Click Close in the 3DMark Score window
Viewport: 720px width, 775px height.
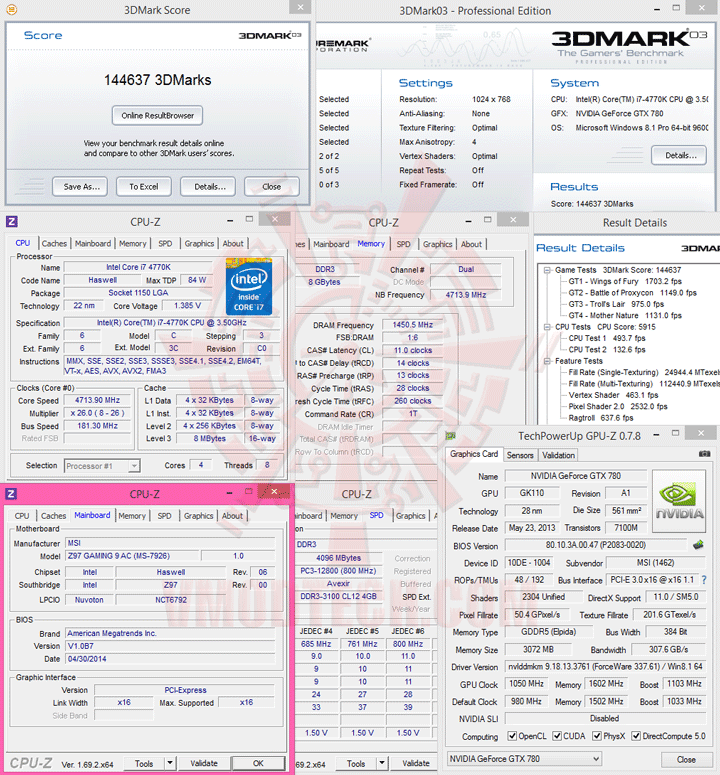[271, 186]
